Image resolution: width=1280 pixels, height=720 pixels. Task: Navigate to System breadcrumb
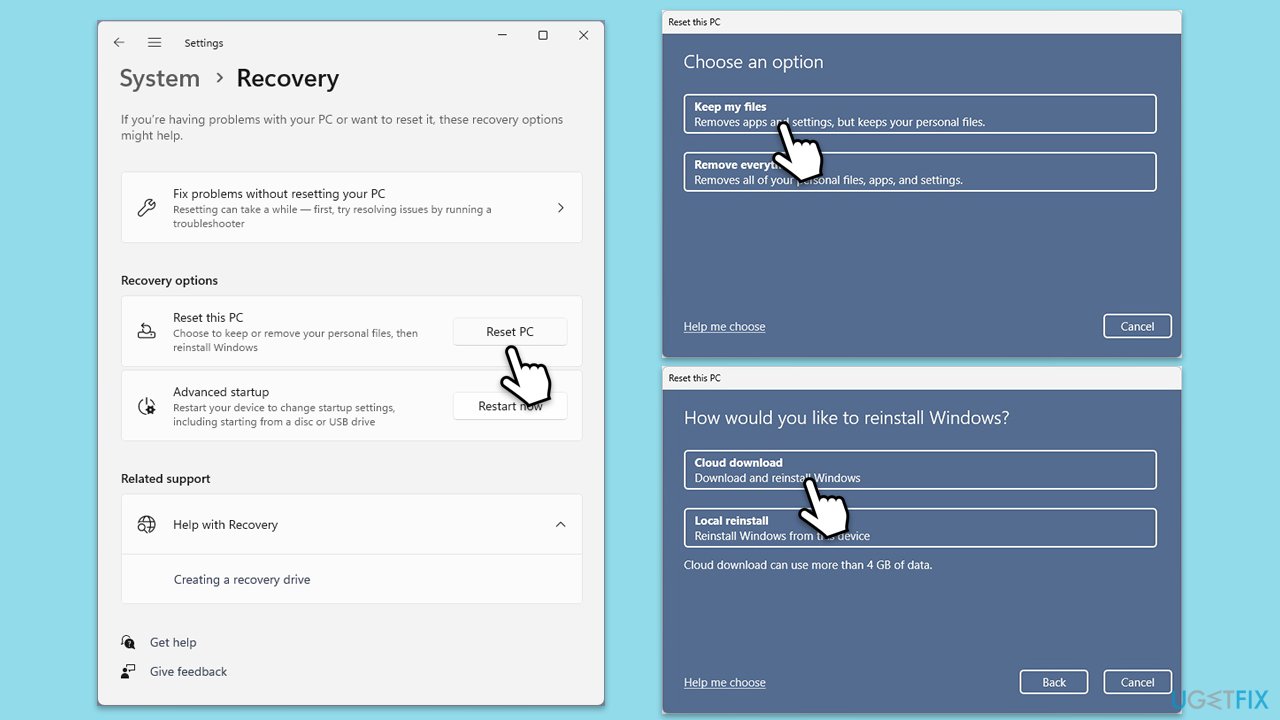pos(160,78)
